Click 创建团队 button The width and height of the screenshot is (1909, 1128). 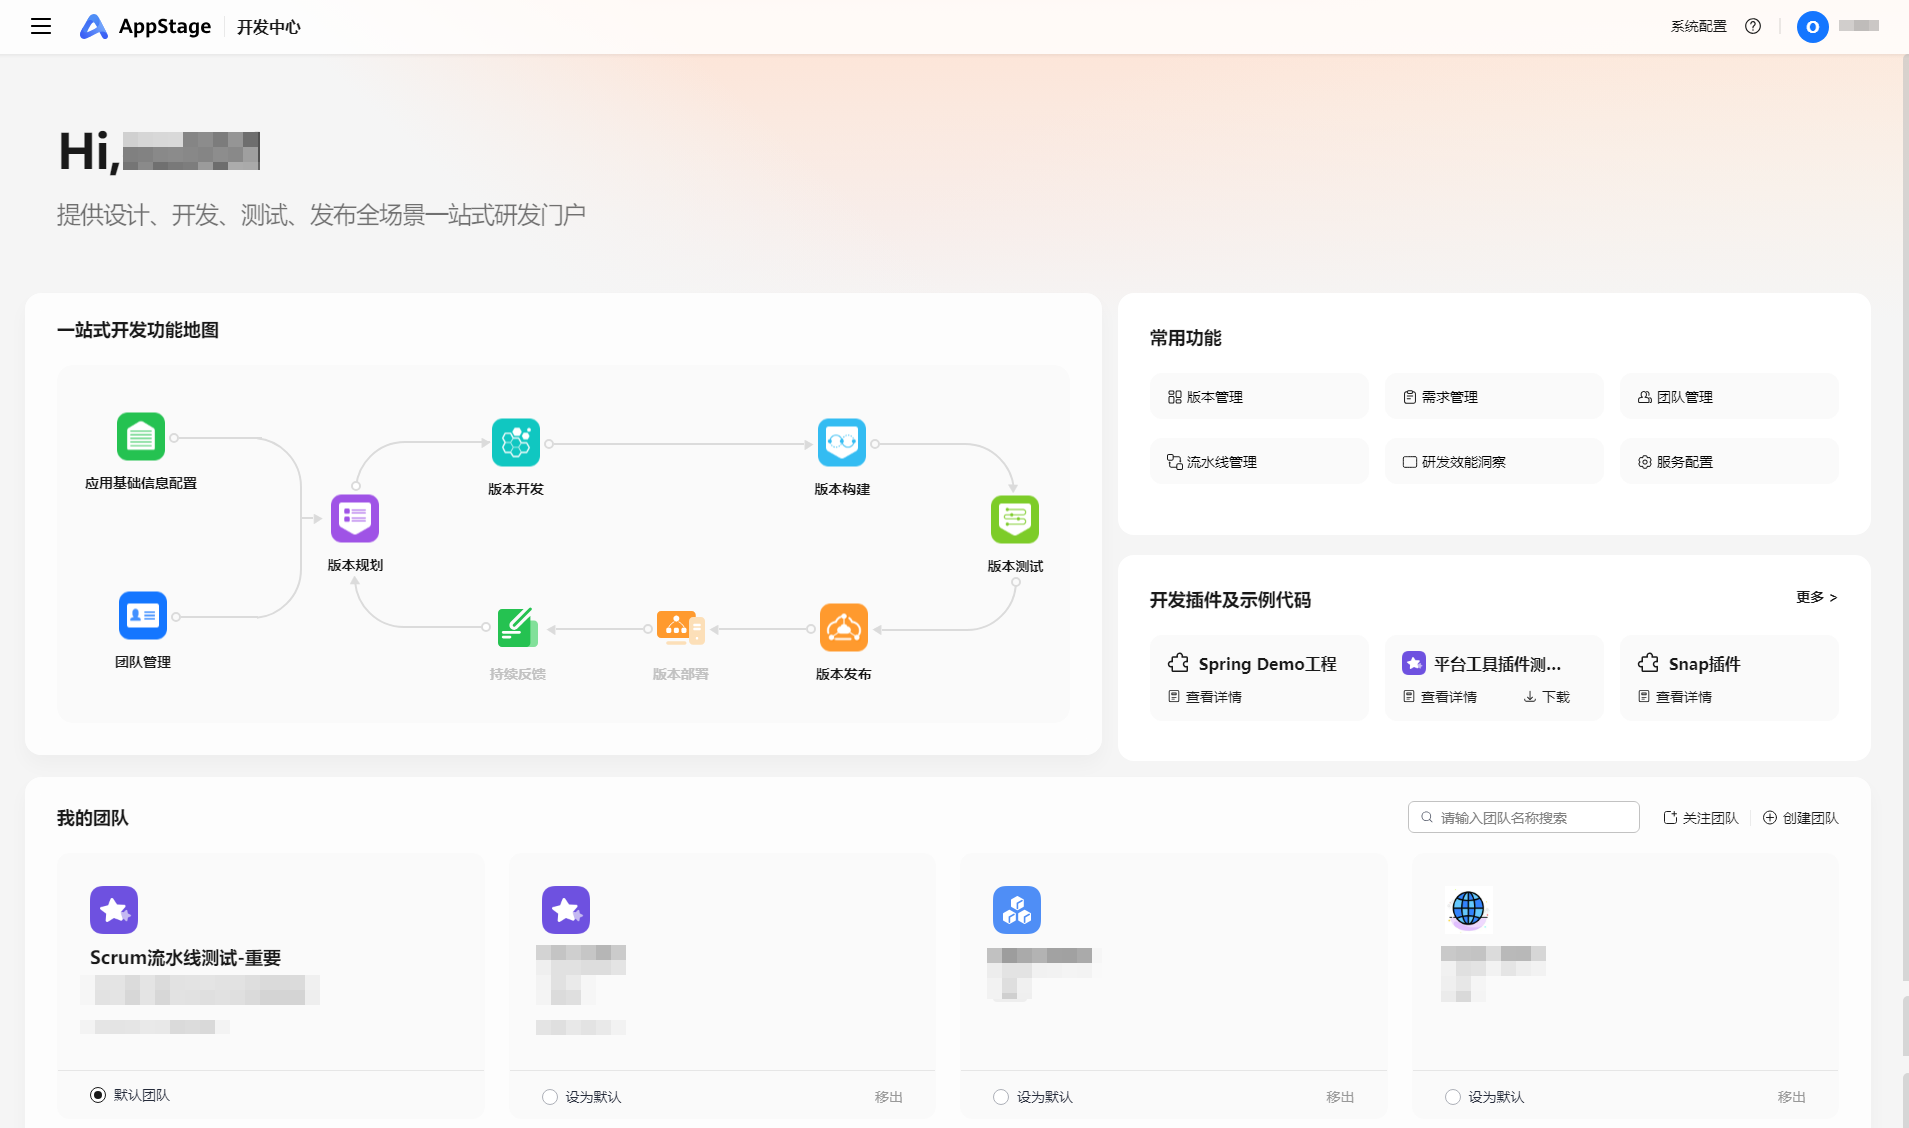(x=1800, y=818)
